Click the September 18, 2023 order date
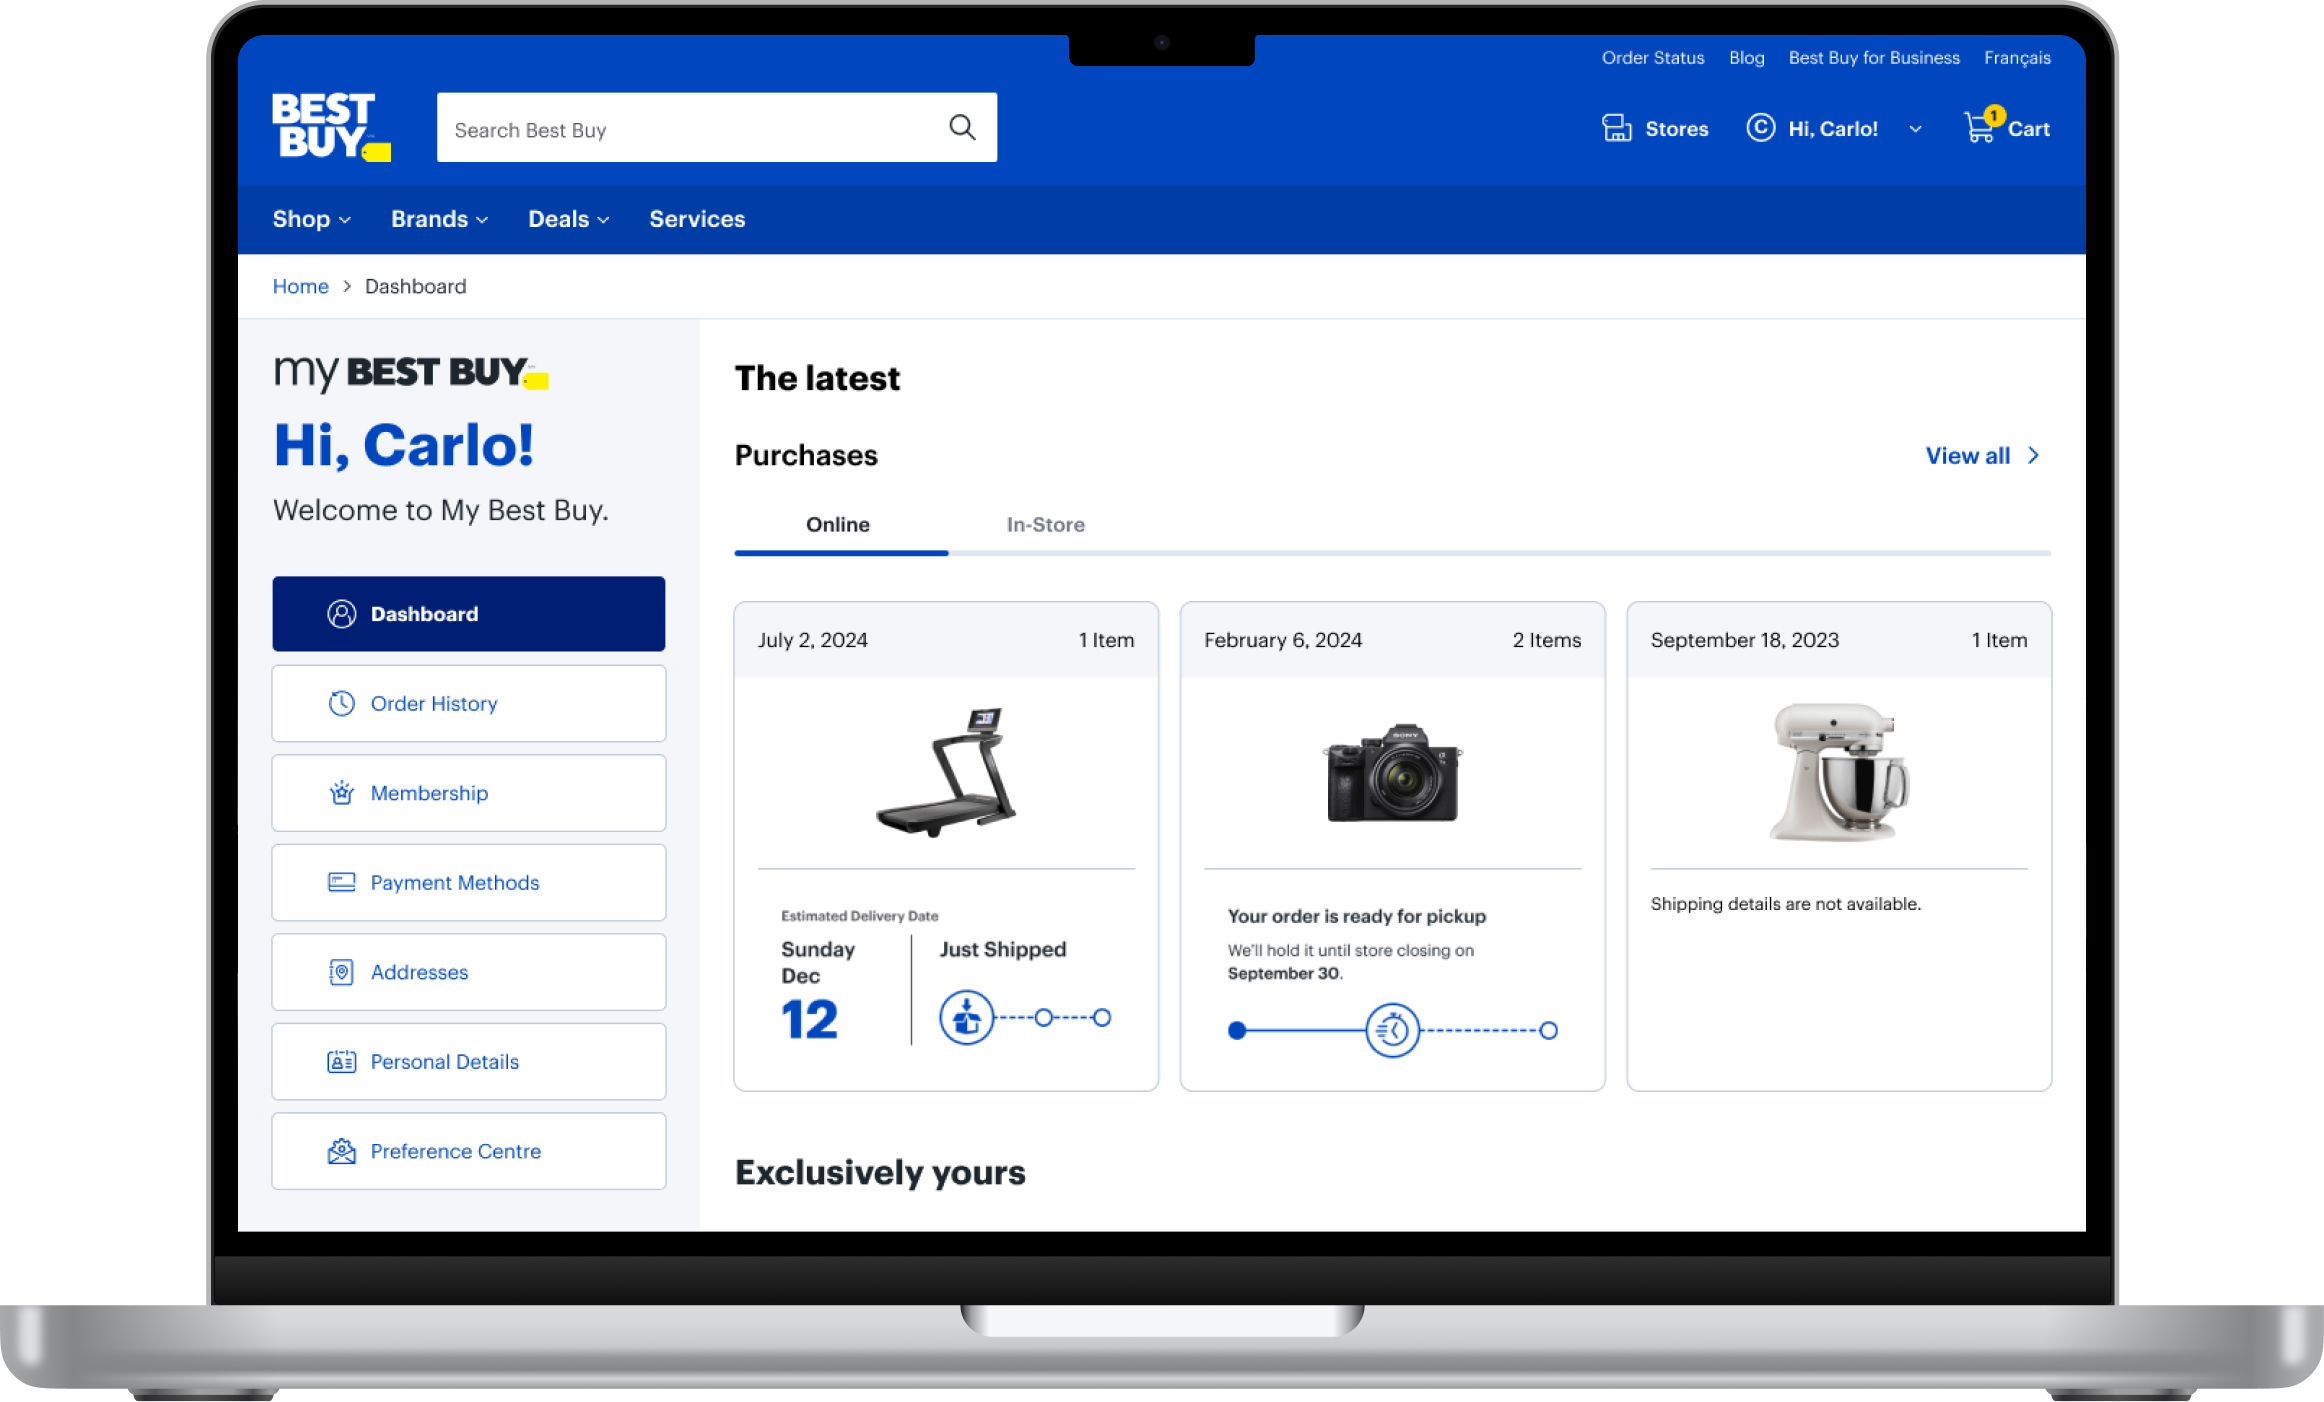Screen dimensions: 2324x1402 click(1744, 640)
